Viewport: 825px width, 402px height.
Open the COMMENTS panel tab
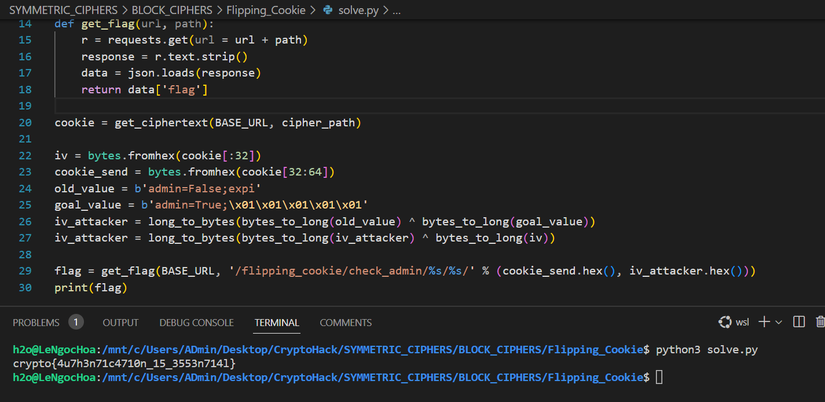346,323
